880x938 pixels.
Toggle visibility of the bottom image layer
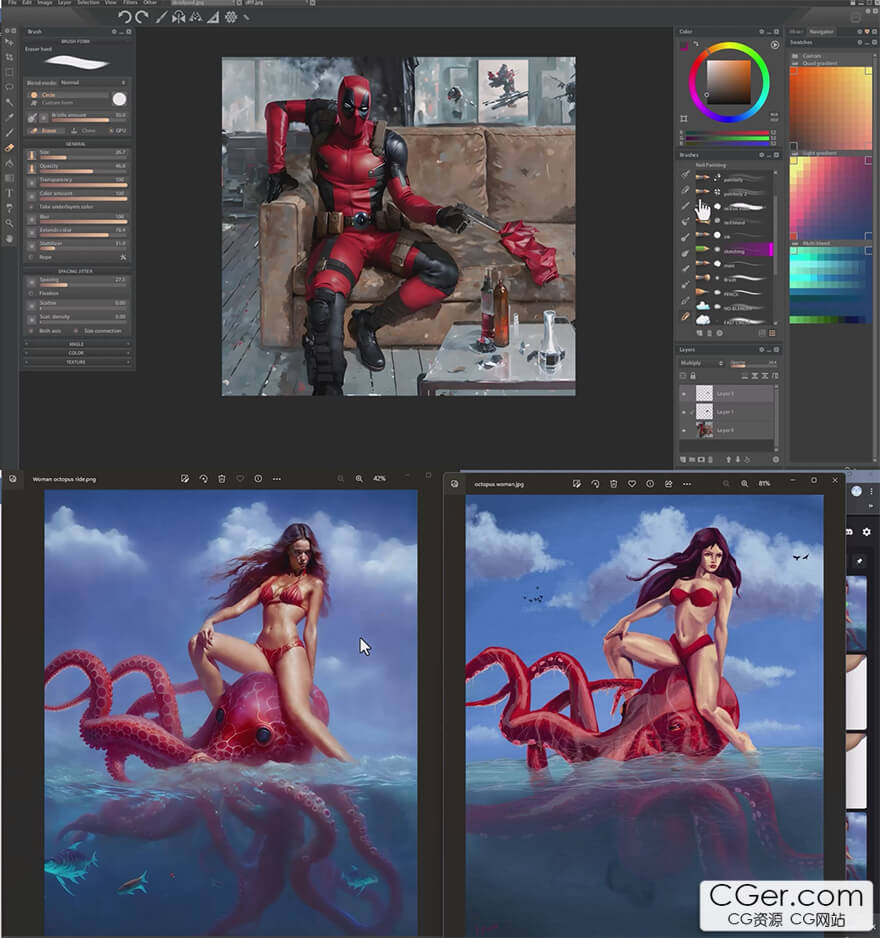[684, 430]
